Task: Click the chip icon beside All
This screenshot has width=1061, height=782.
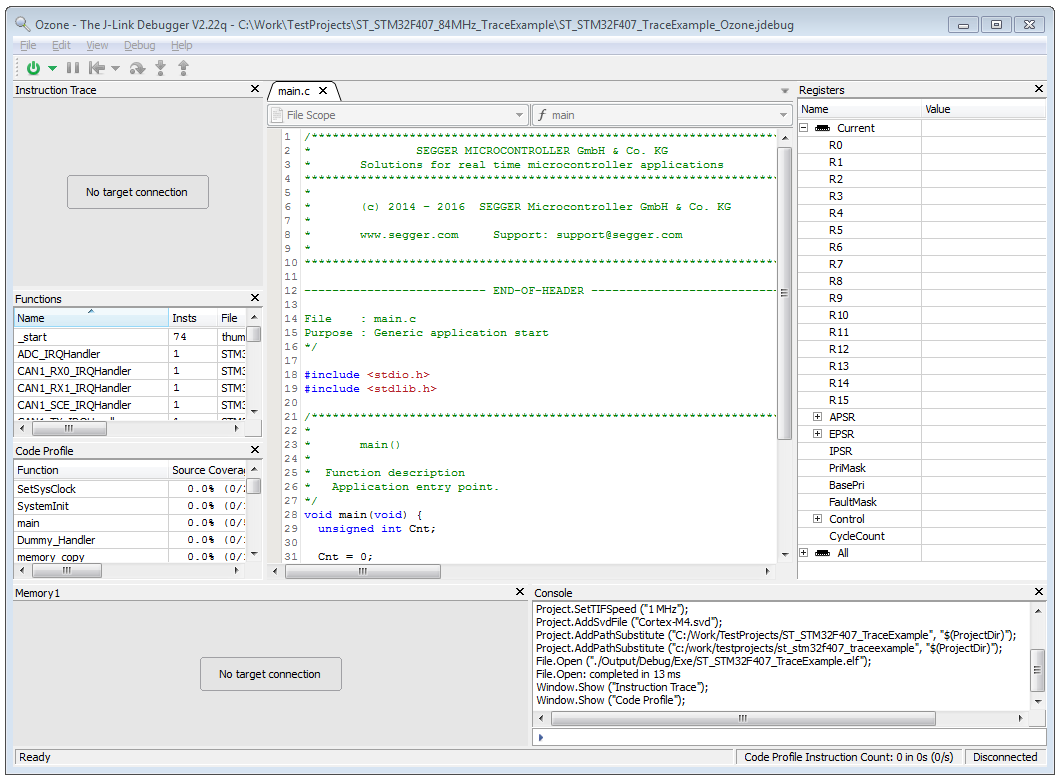Action: click(x=823, y=553)
